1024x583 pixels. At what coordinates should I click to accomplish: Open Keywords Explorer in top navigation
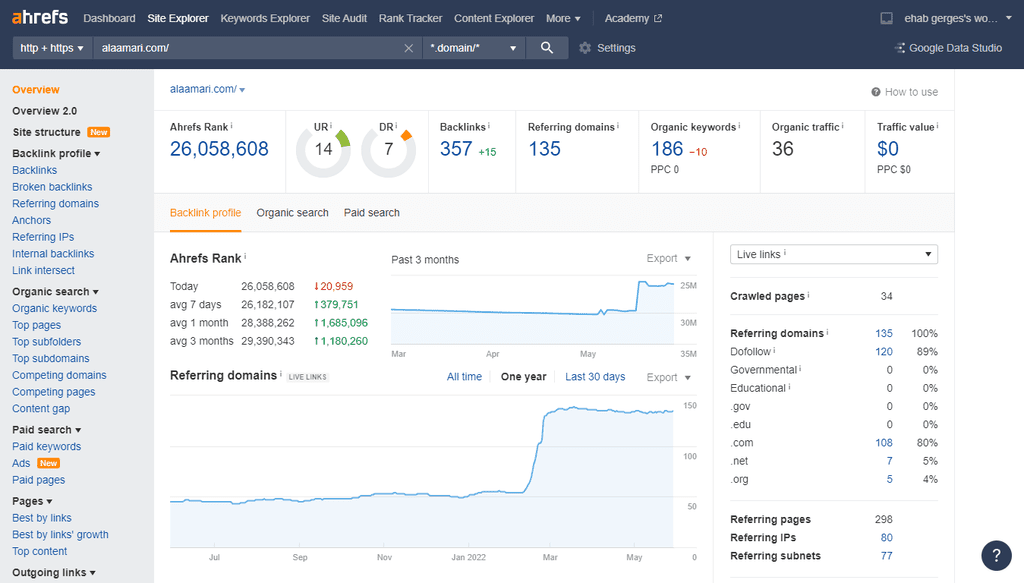coord(265,18)
